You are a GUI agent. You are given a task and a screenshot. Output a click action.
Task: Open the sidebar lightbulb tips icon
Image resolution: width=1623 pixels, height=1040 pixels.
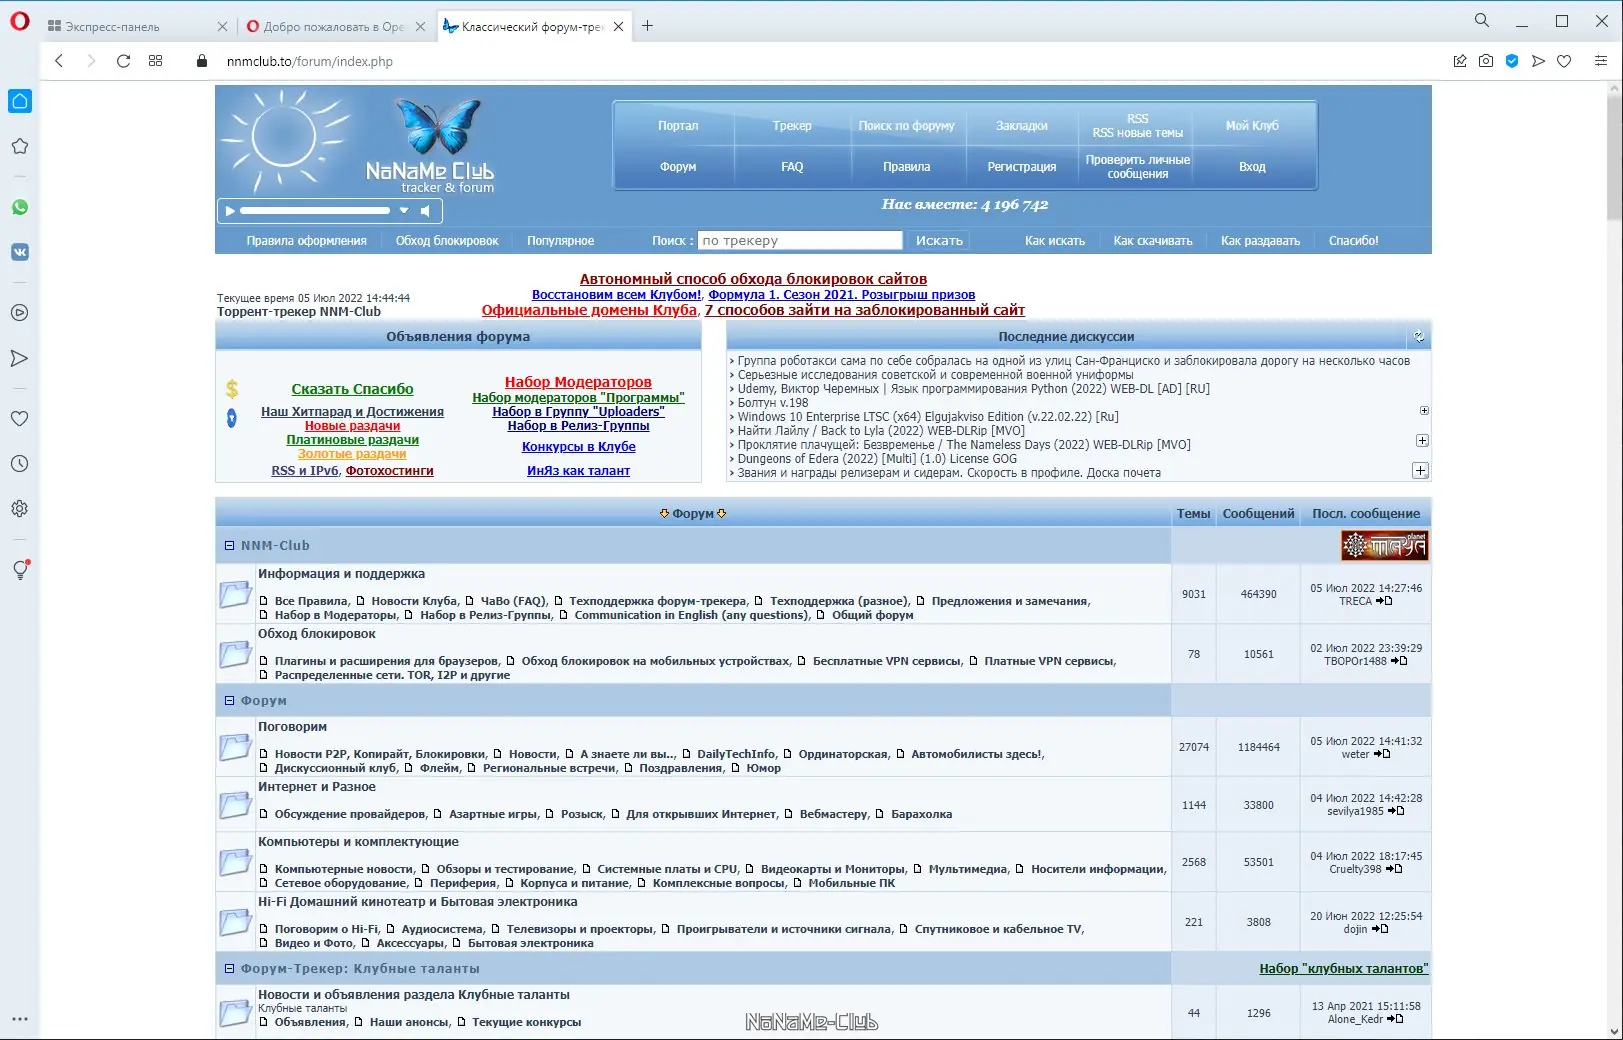tap(19, 570)
